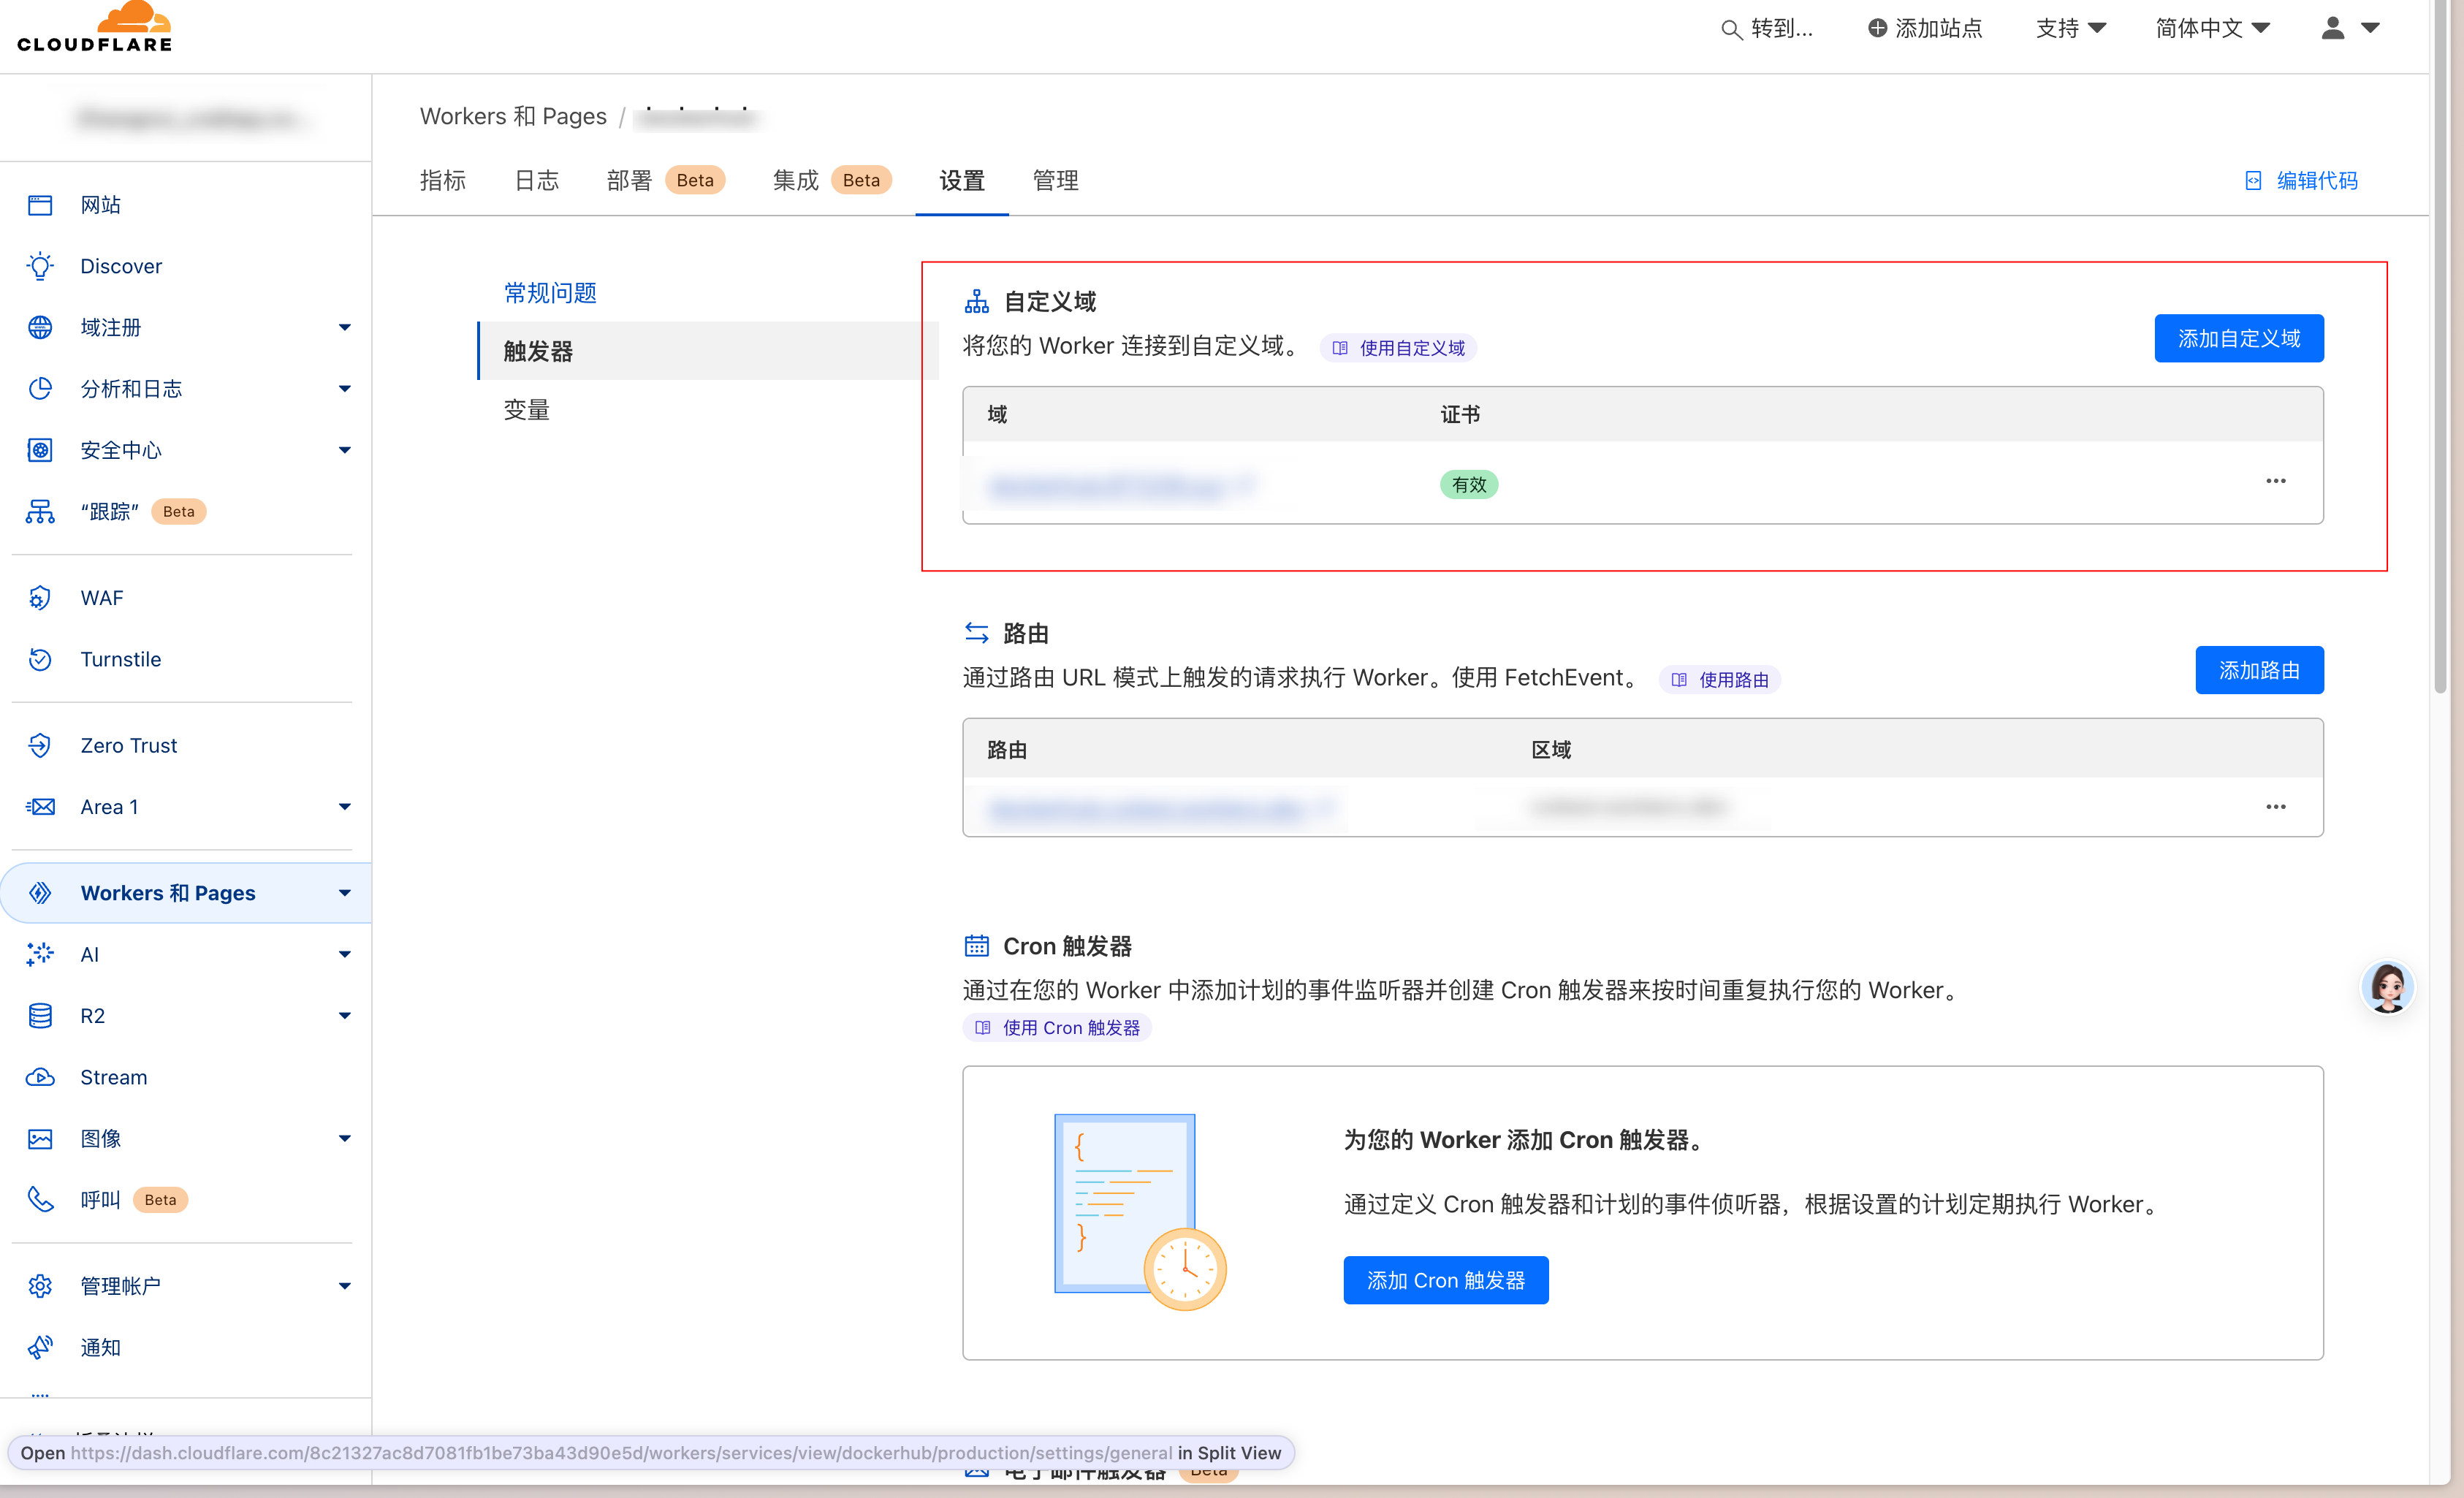Screen dimensions: 2464x1498
Task: Click the 管理帐户 gear icon
Action: pyautogui.click(x=40, y=1286)
